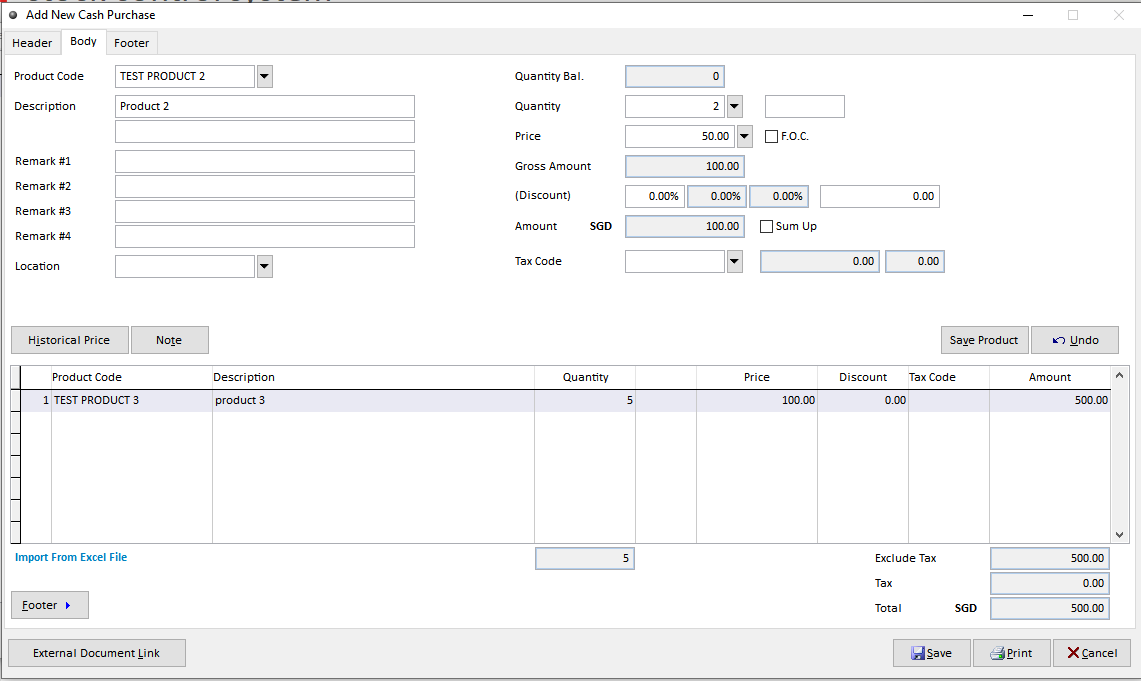
Task: Click the Price column header
Action: coord(757,377)
